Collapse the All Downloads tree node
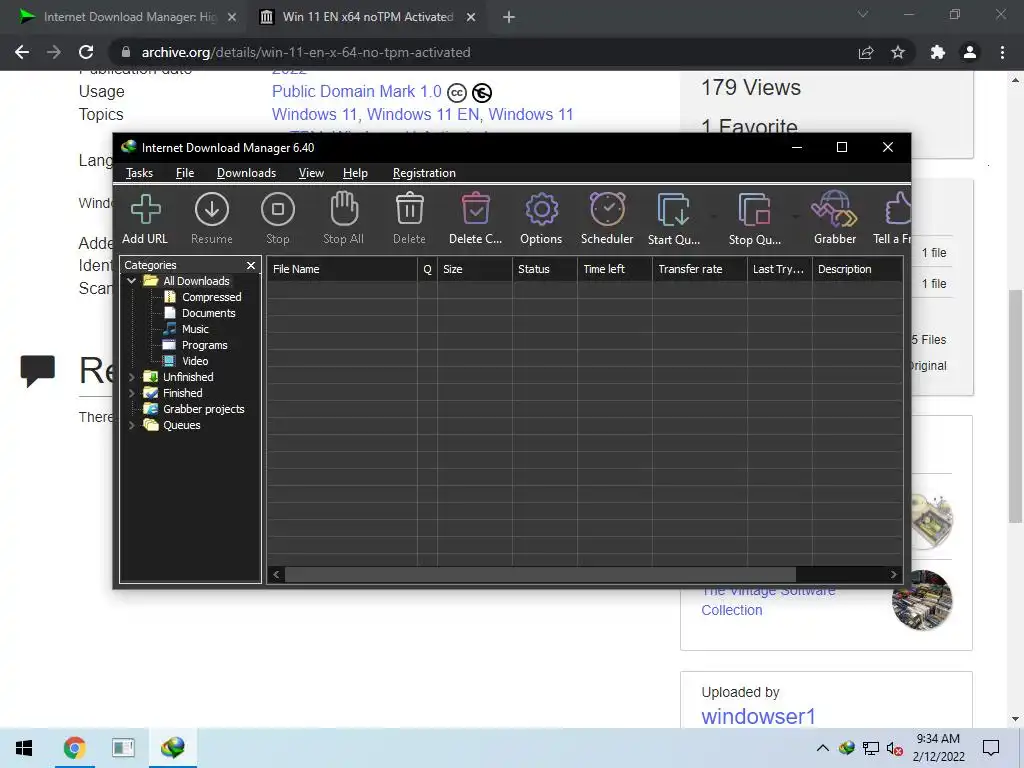Viewport: 1024px width, 768px height. tap(132, 281)
